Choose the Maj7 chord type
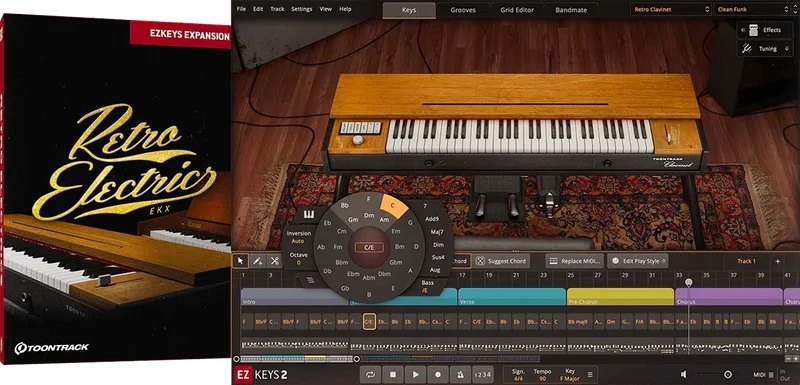Image resolution: width=800 pixels, height=385 pixels. [436, 232]
